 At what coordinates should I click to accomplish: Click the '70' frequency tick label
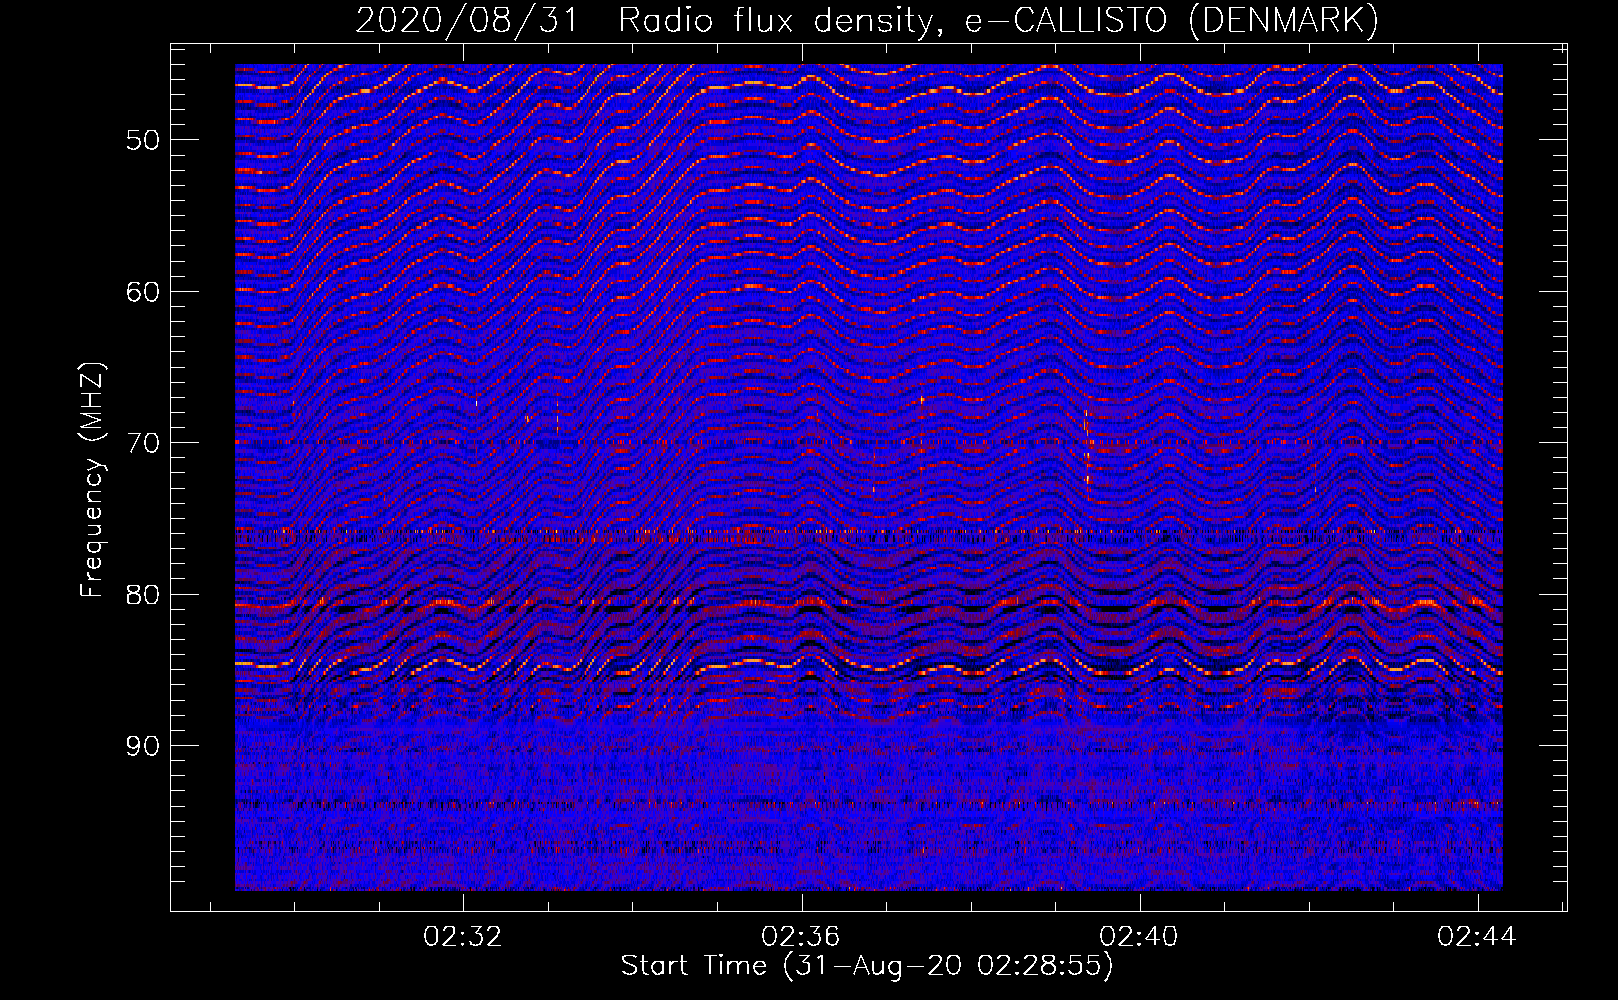(143, 443)
